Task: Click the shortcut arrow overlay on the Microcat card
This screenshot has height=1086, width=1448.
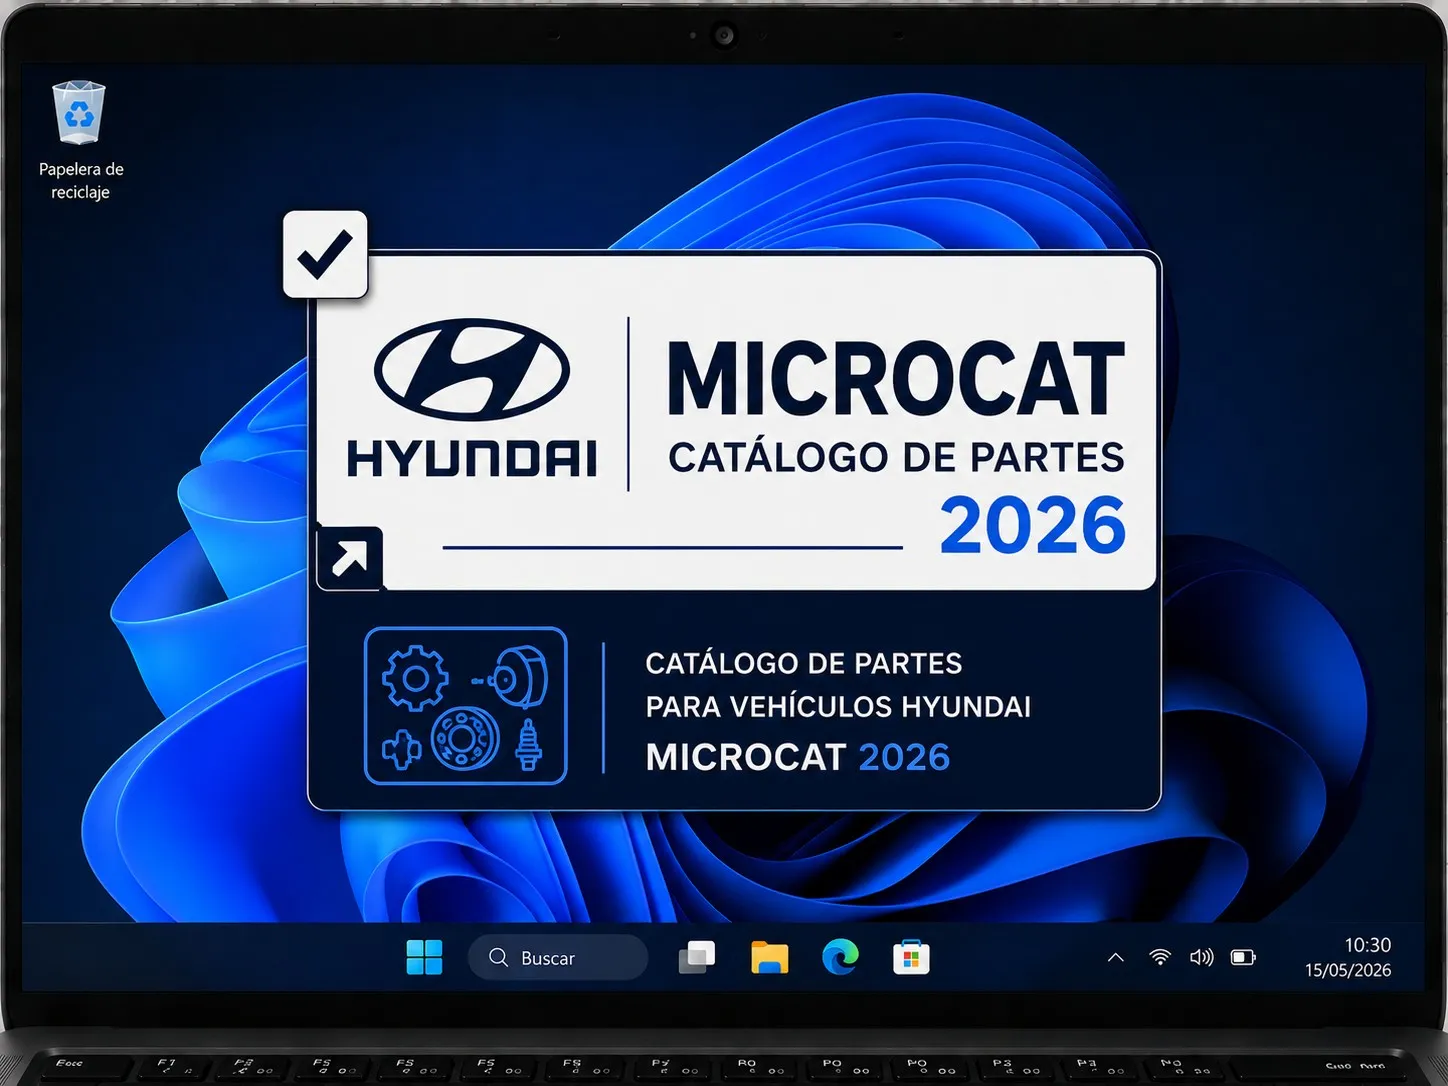Action: pyautogui.click(x=349, y=558)
